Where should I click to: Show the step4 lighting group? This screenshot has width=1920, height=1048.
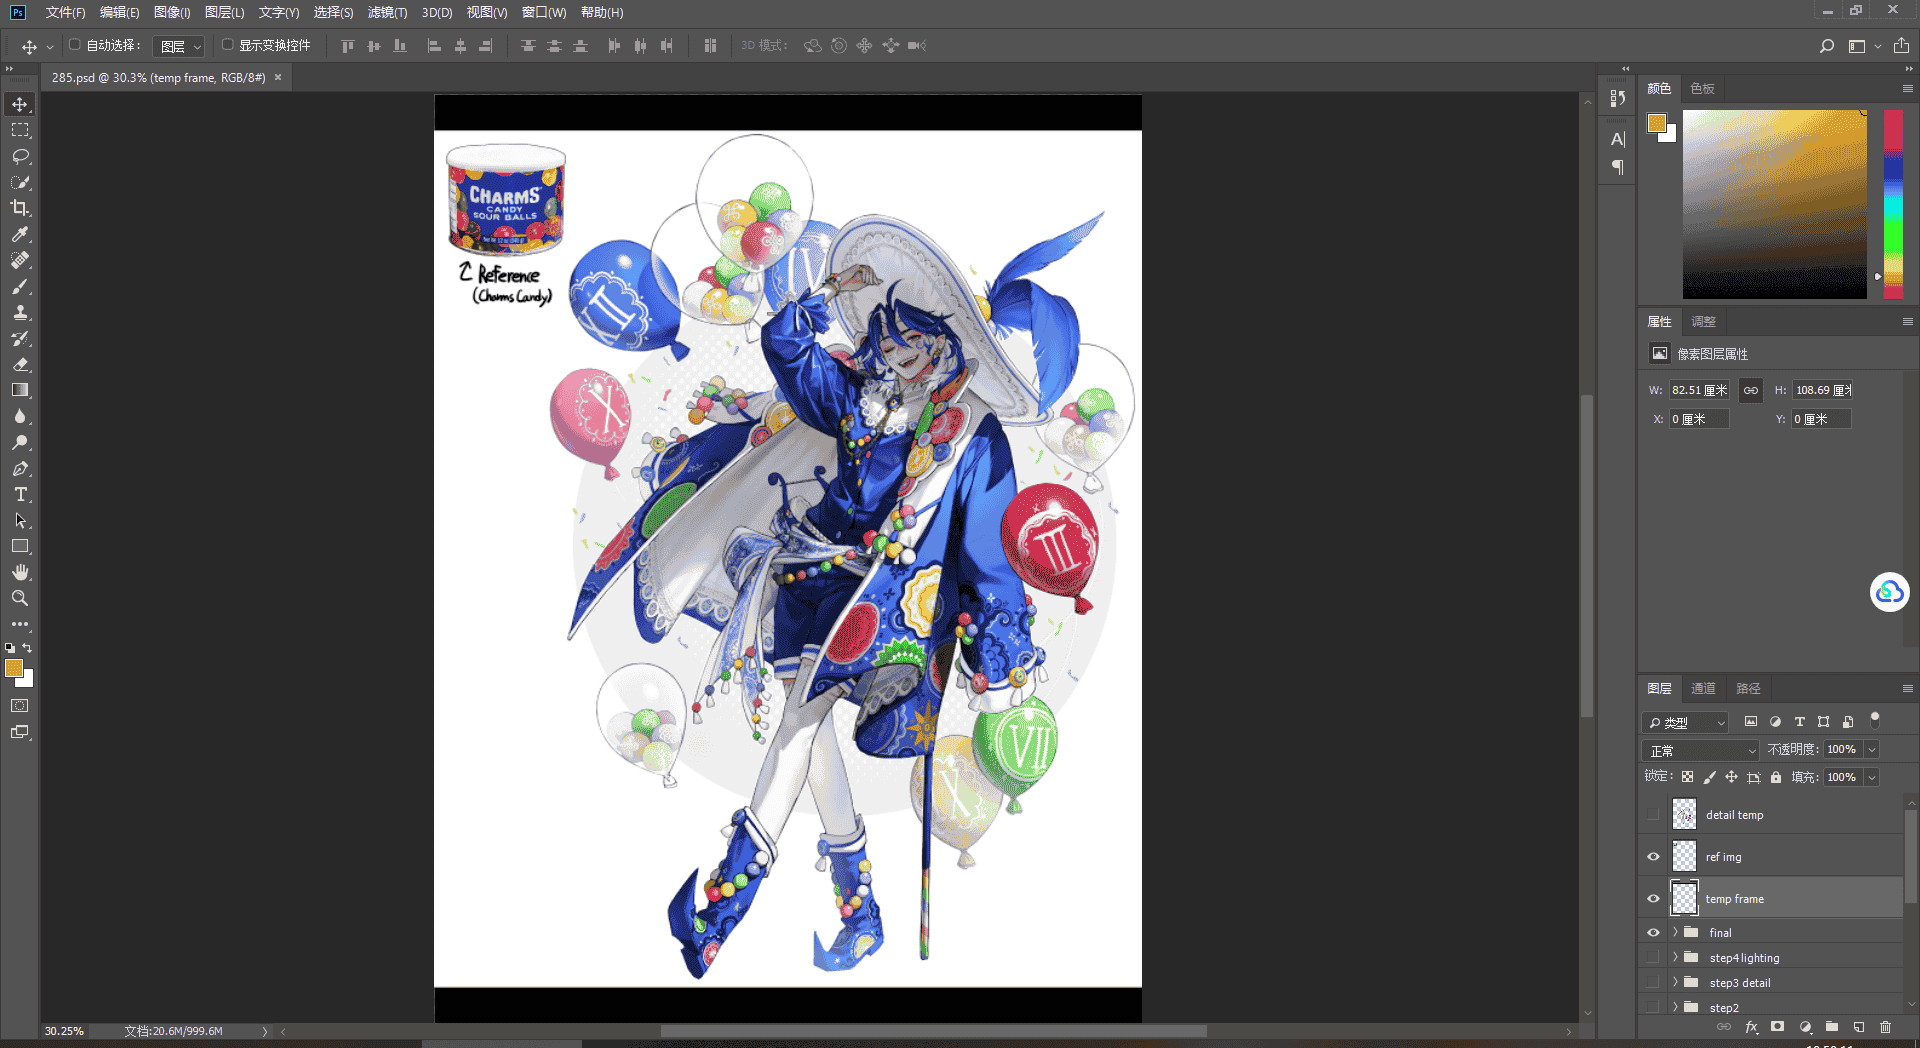(x=1653, y=958)
